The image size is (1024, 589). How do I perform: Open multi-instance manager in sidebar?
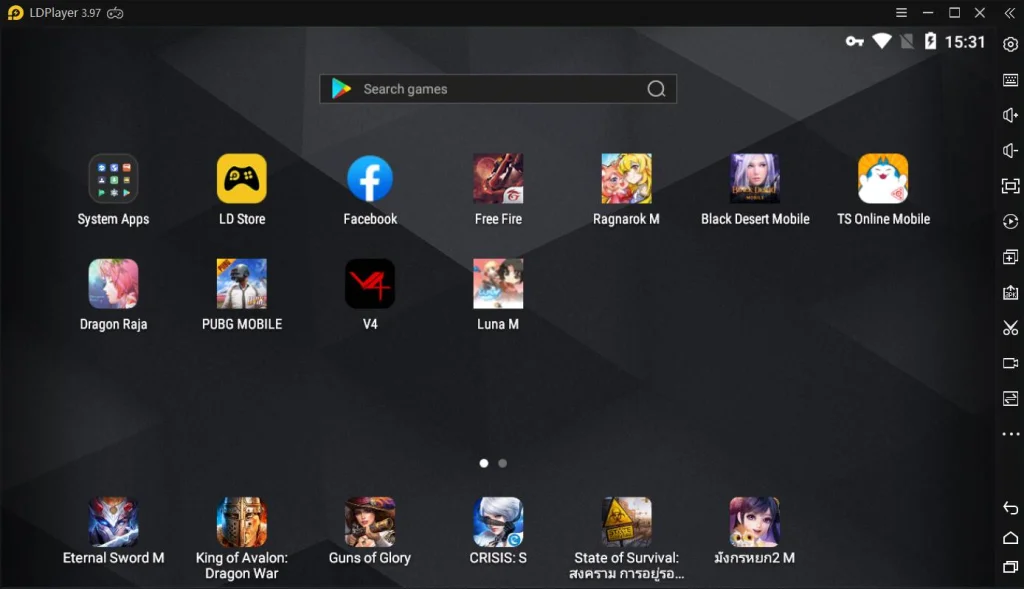(x=1010, y=257)
